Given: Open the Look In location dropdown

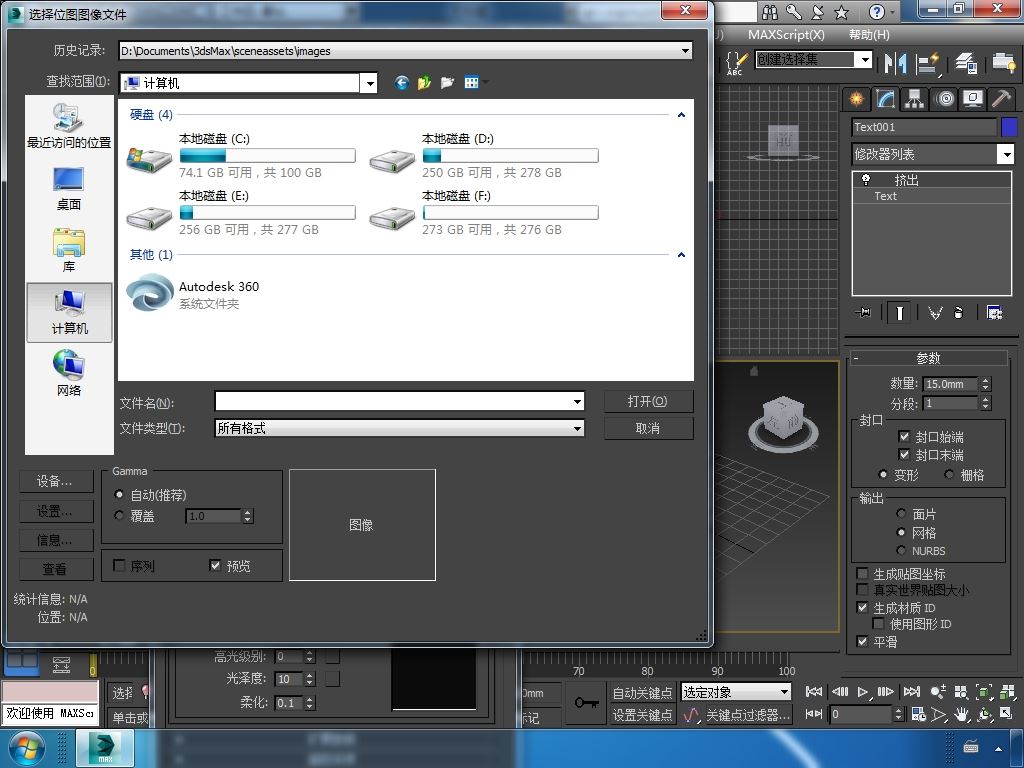Looking at the screenshot, I should (x=370, y=83).
